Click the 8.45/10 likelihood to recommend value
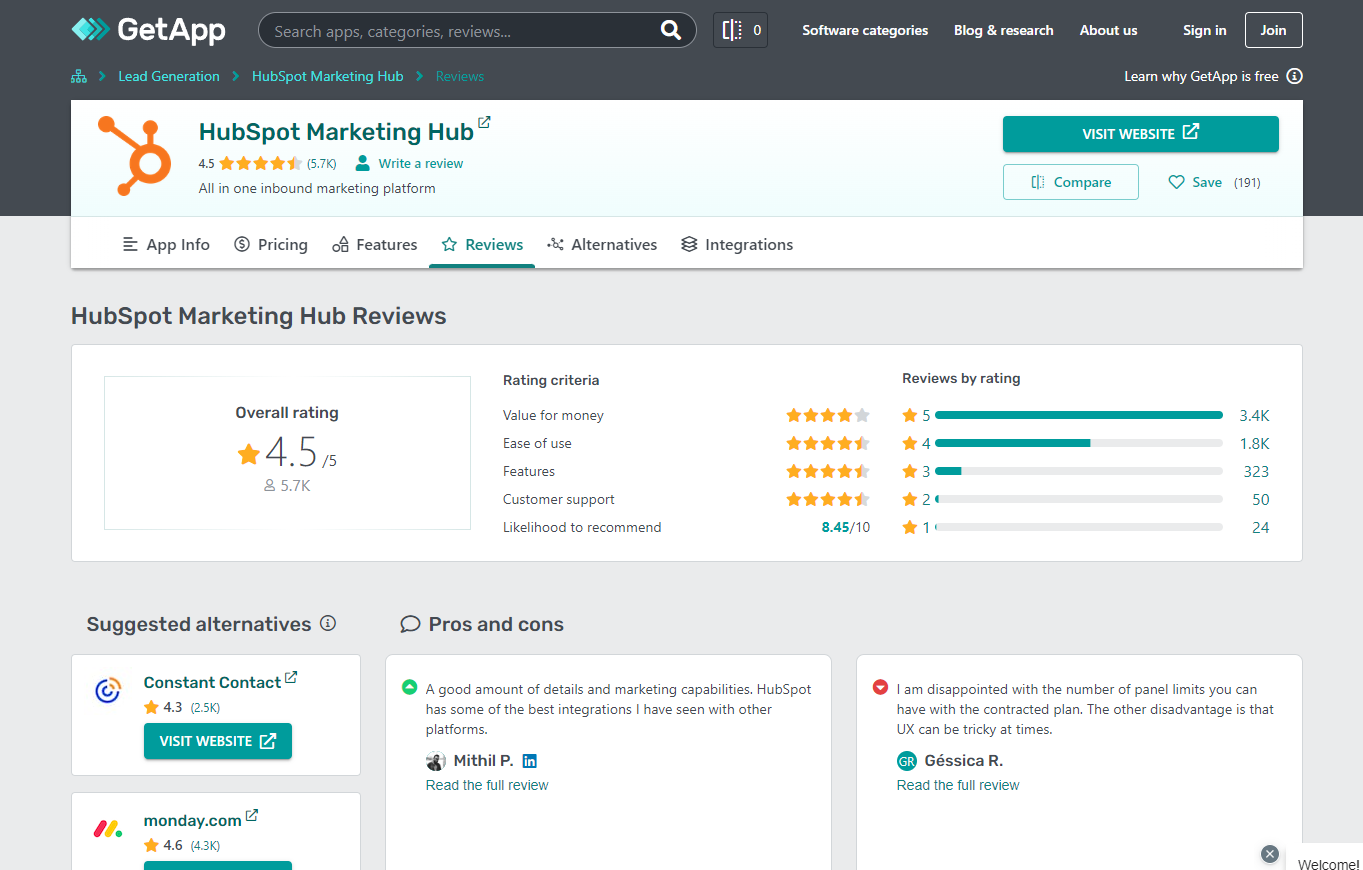1363x870 pixels. (x=845, y=527)
